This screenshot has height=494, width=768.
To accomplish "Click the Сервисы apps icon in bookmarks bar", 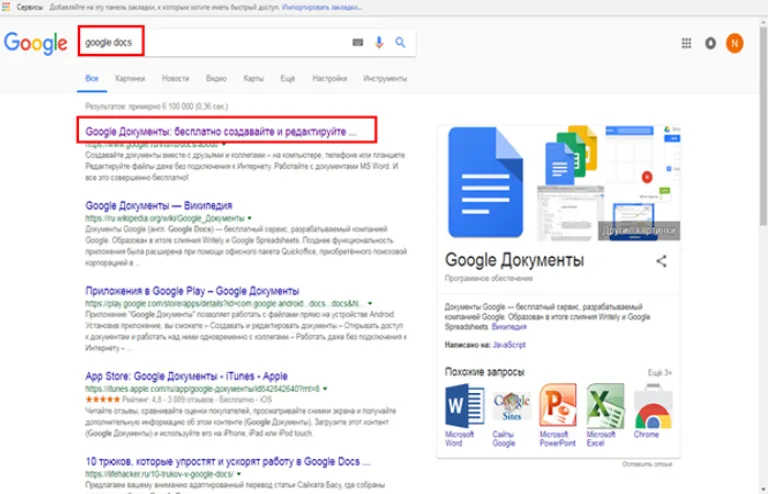I will click(x=6, y=7).
